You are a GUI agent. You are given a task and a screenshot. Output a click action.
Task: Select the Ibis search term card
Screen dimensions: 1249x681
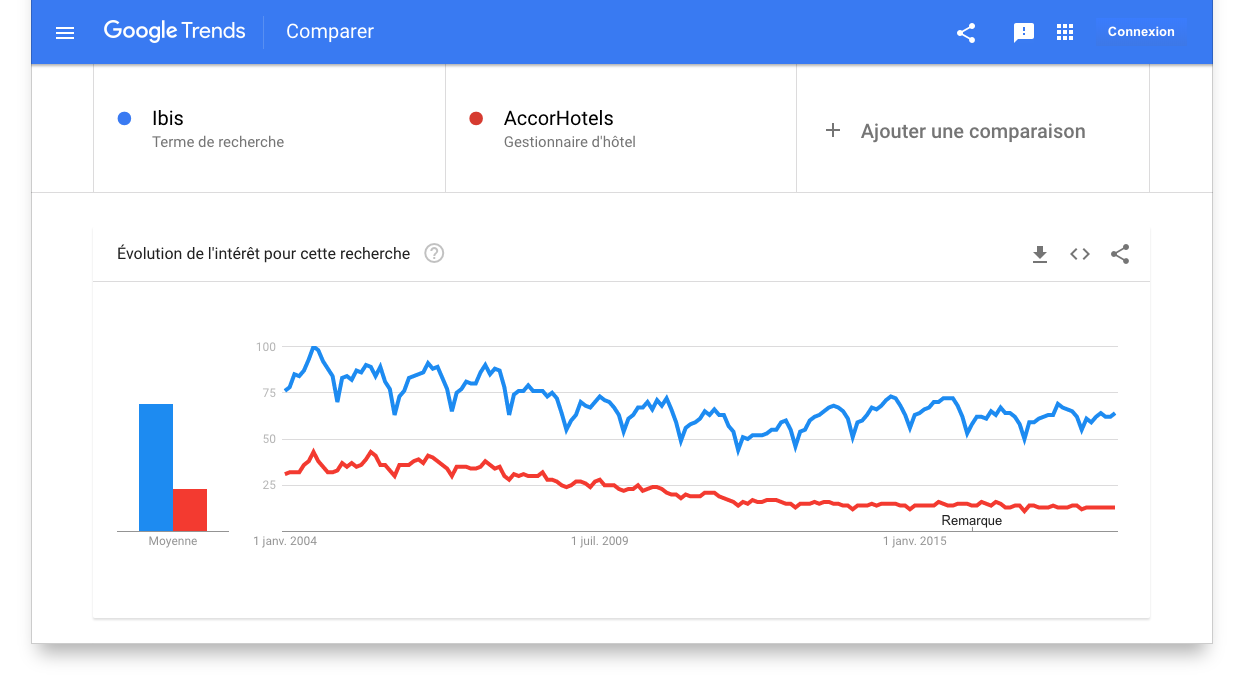coord(269,129)
